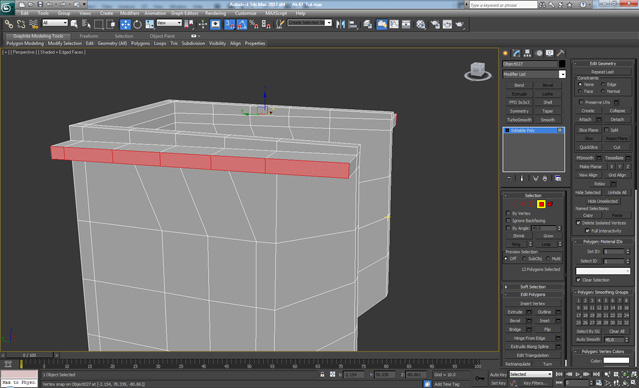This screenshot has height=388, width=639.
Task: Open the Customize menu
Action: click(x=246, y=13)
